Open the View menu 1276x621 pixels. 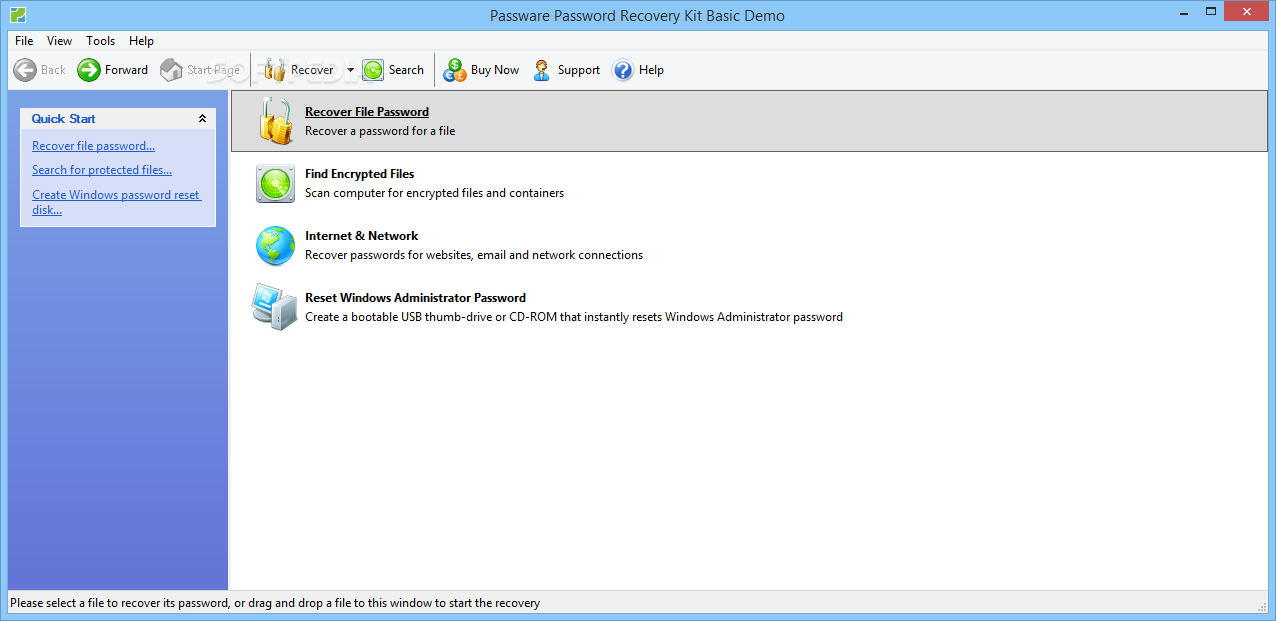[59, 41]
